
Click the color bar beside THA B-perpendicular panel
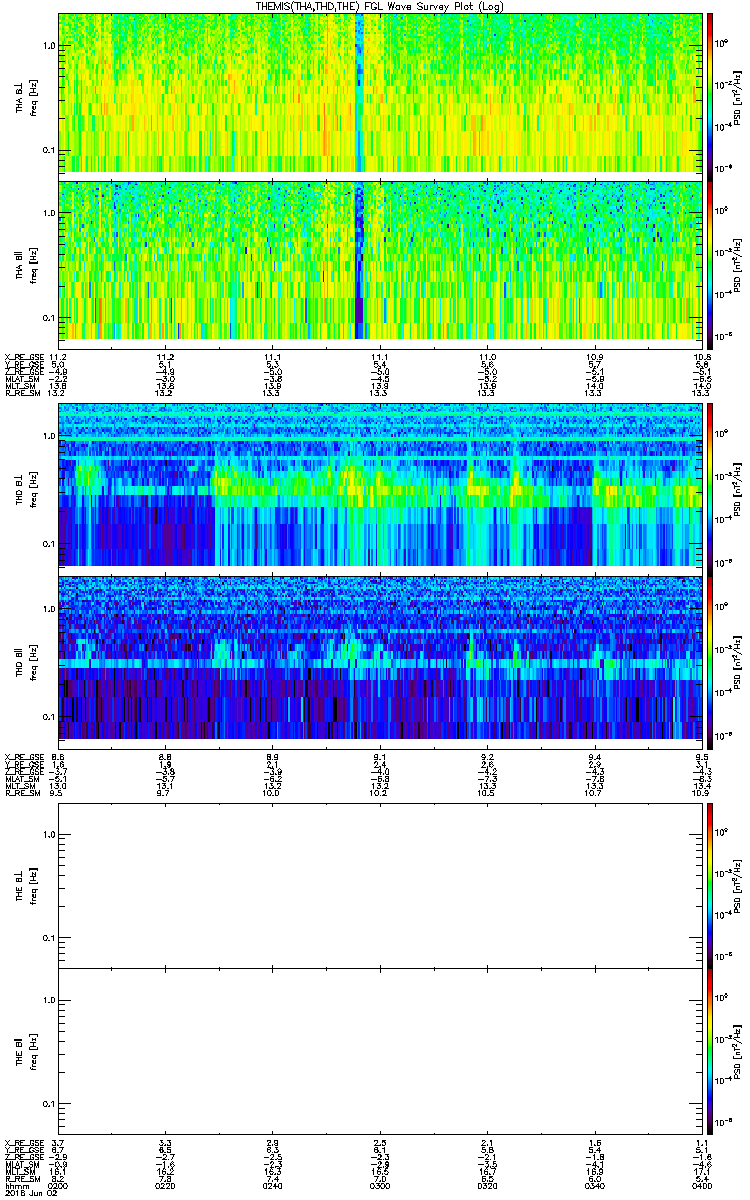710,93
